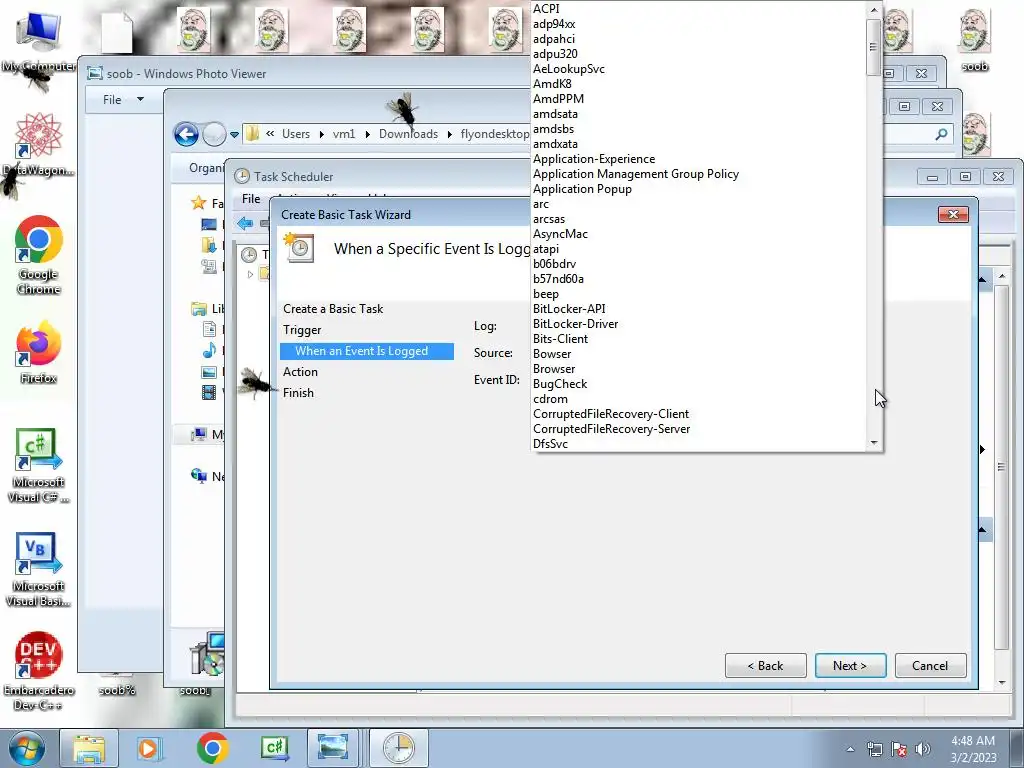Open File menu in Photo Viewer

(123, 99)
